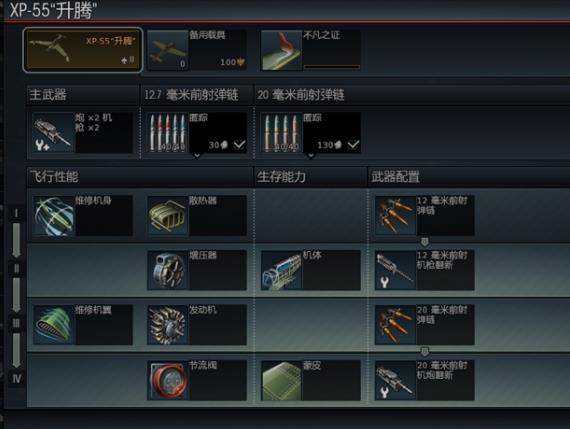Select 12毫米前射机枪翻新 new guns module
The width and height of the screenshot is (570, 429).
tap(424, 270)
